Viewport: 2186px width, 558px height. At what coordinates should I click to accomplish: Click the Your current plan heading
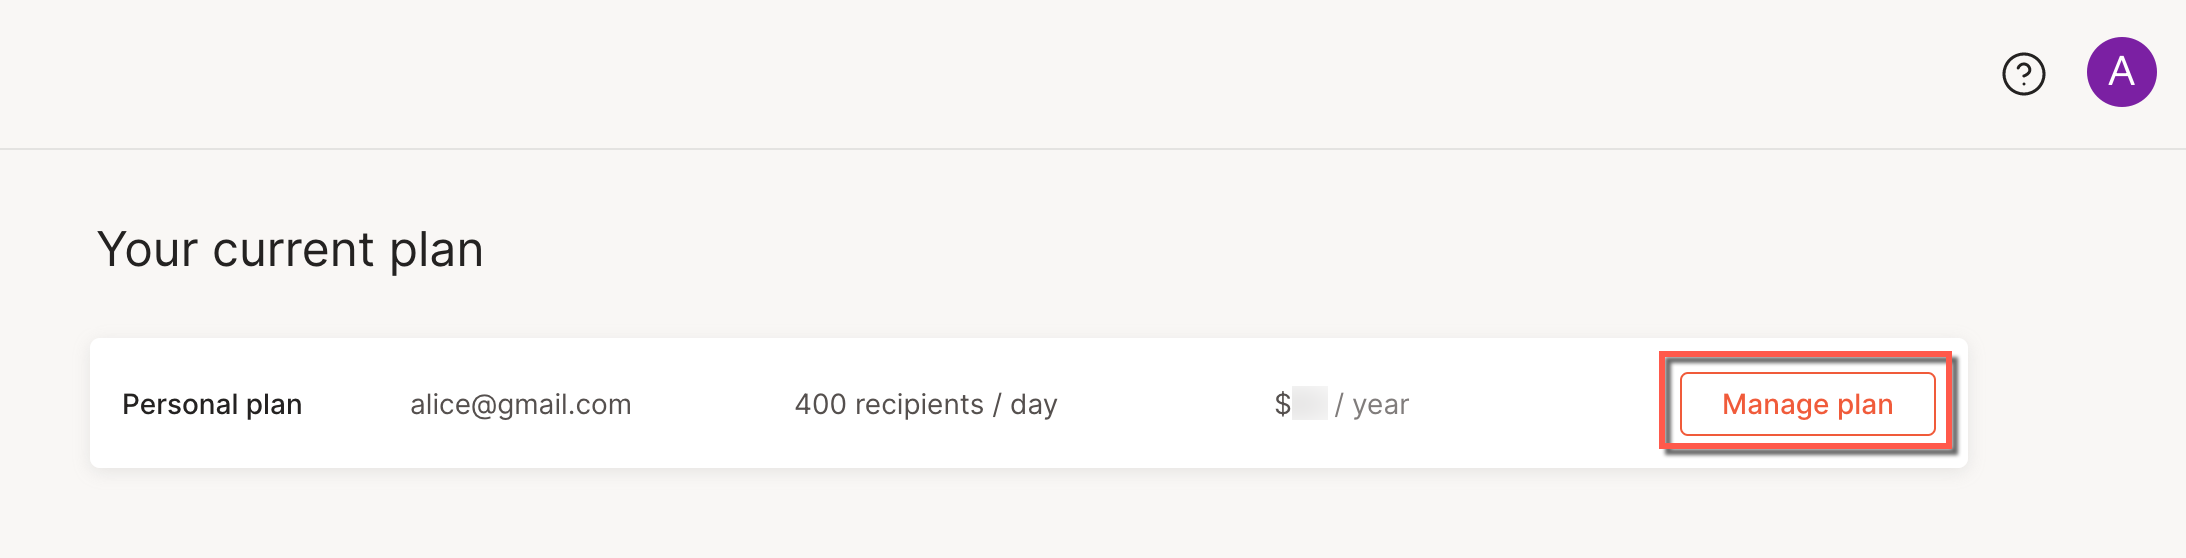click(x=290, y=249)
